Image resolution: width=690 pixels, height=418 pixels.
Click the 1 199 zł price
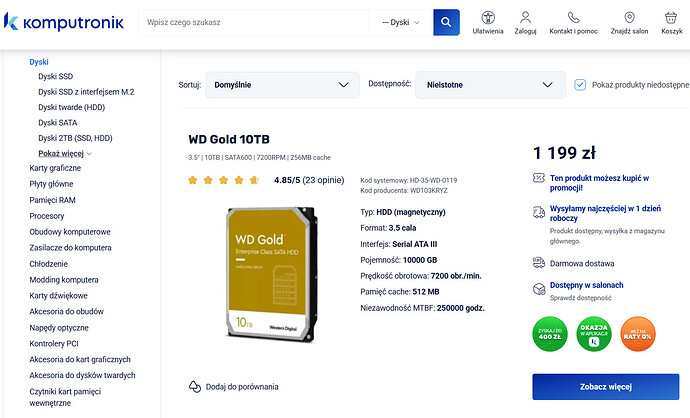pos(564,153)
